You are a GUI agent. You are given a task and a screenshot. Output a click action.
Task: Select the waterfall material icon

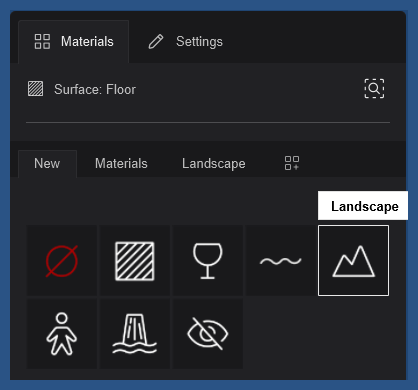point(135,334)
